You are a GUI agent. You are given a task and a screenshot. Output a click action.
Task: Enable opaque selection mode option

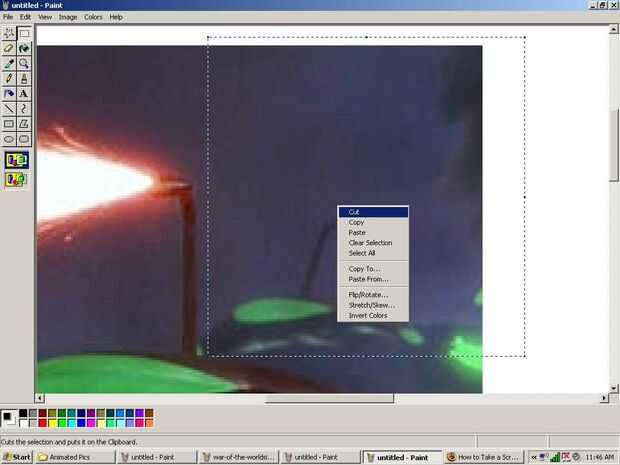point(16,160)
